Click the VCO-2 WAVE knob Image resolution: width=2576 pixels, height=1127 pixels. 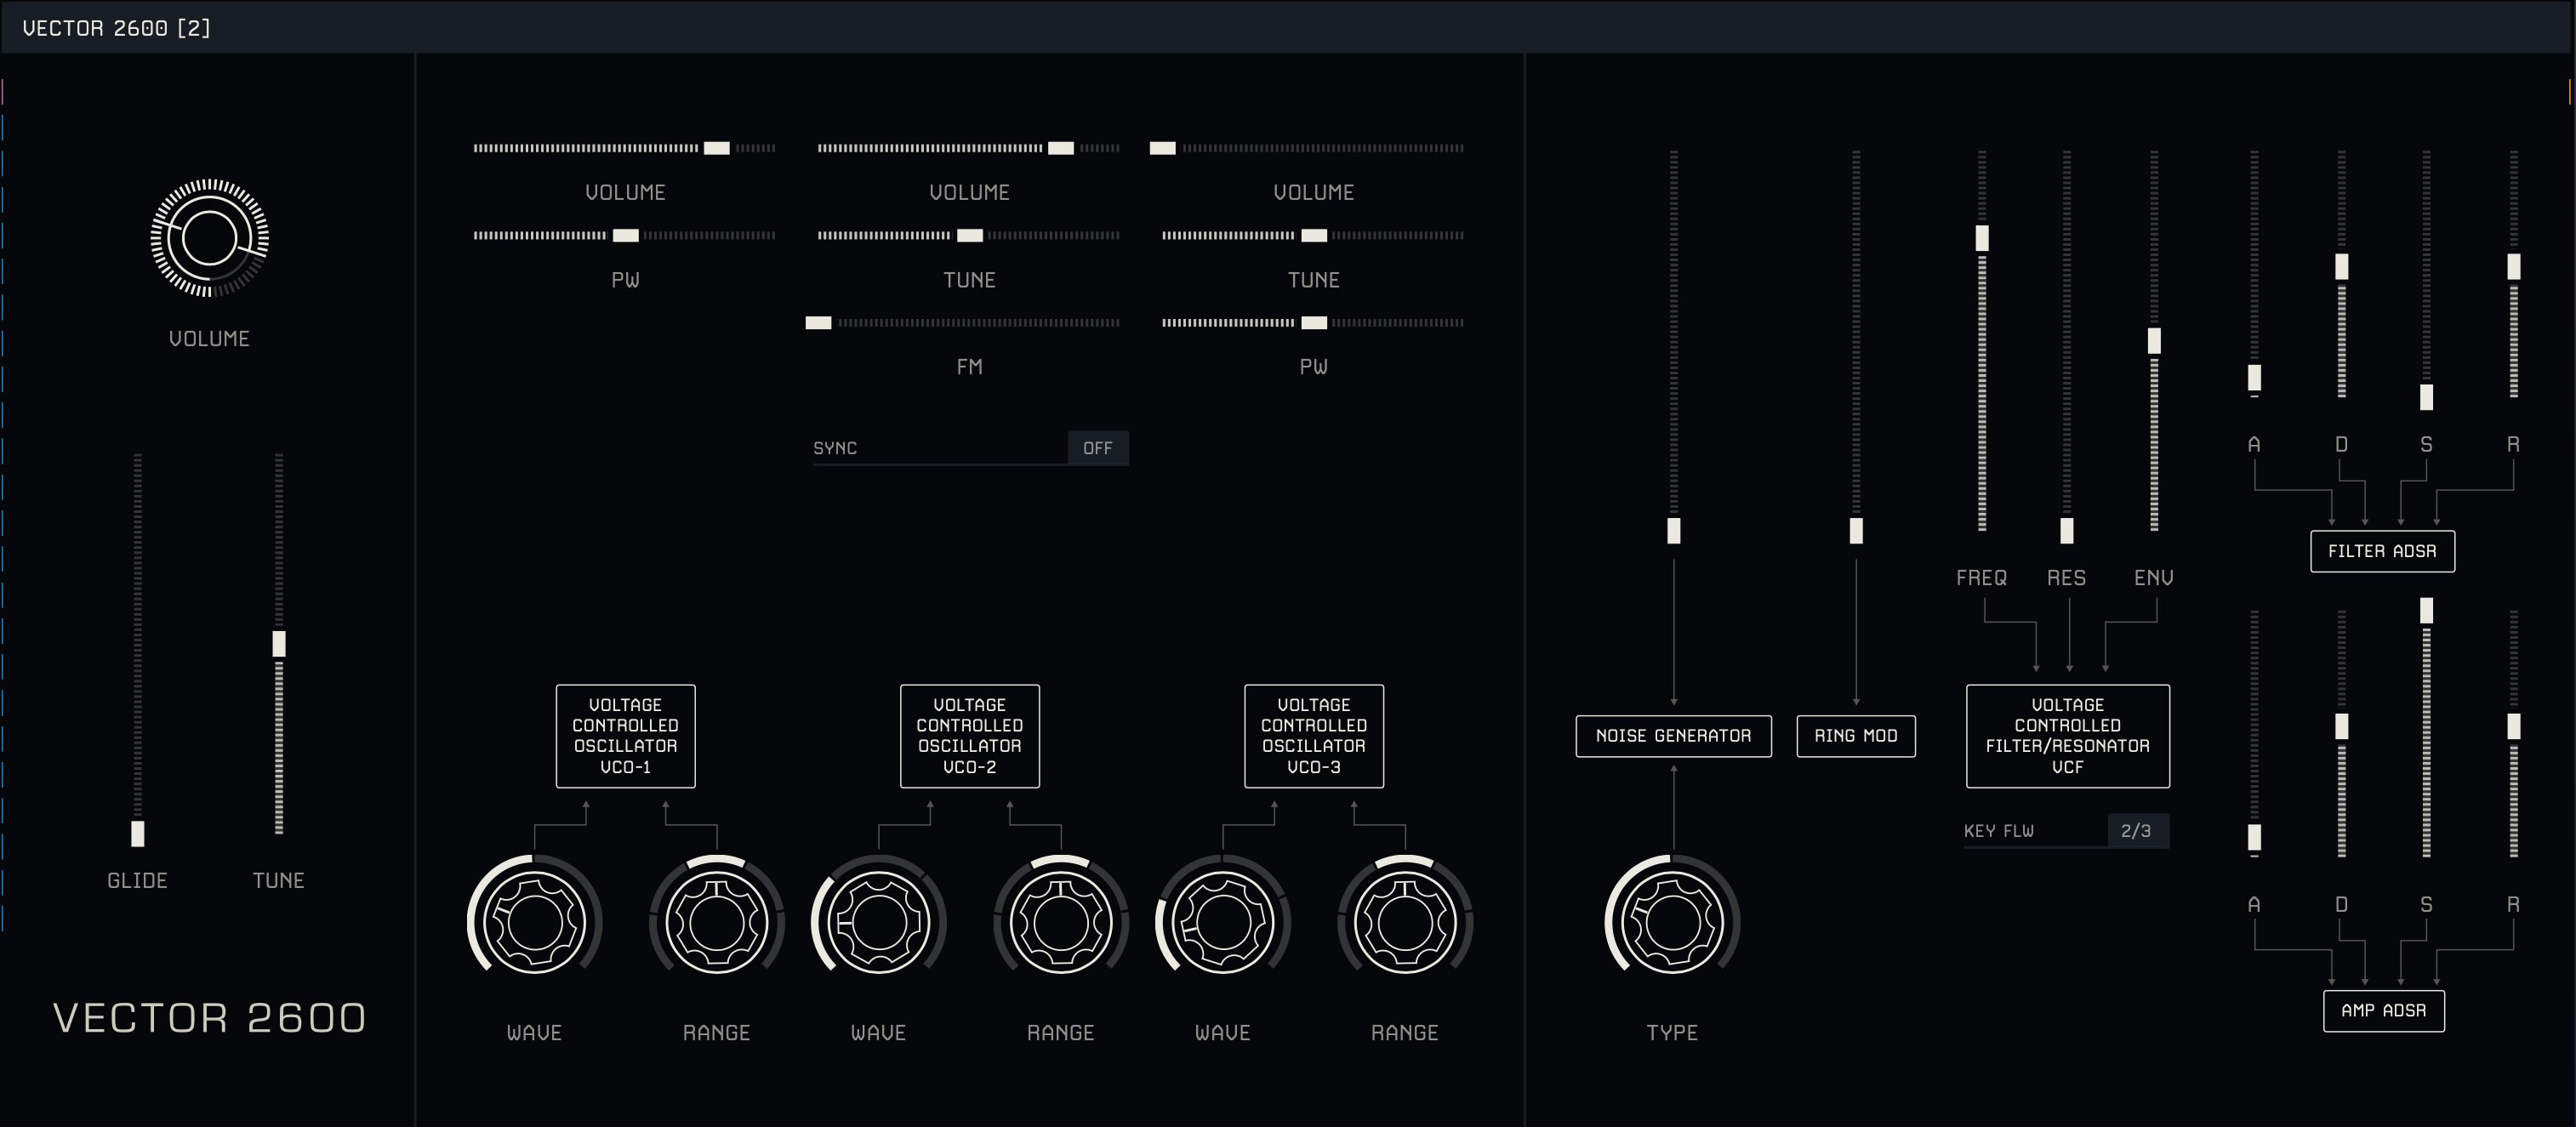click(x=878, y=920)
